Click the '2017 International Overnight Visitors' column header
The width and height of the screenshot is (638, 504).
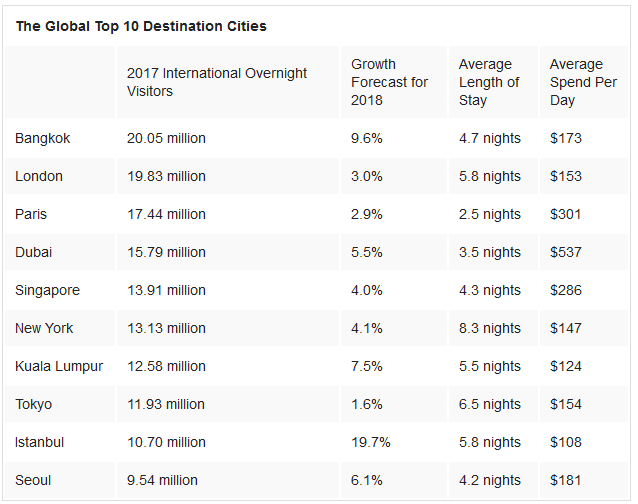pos(217,82)
